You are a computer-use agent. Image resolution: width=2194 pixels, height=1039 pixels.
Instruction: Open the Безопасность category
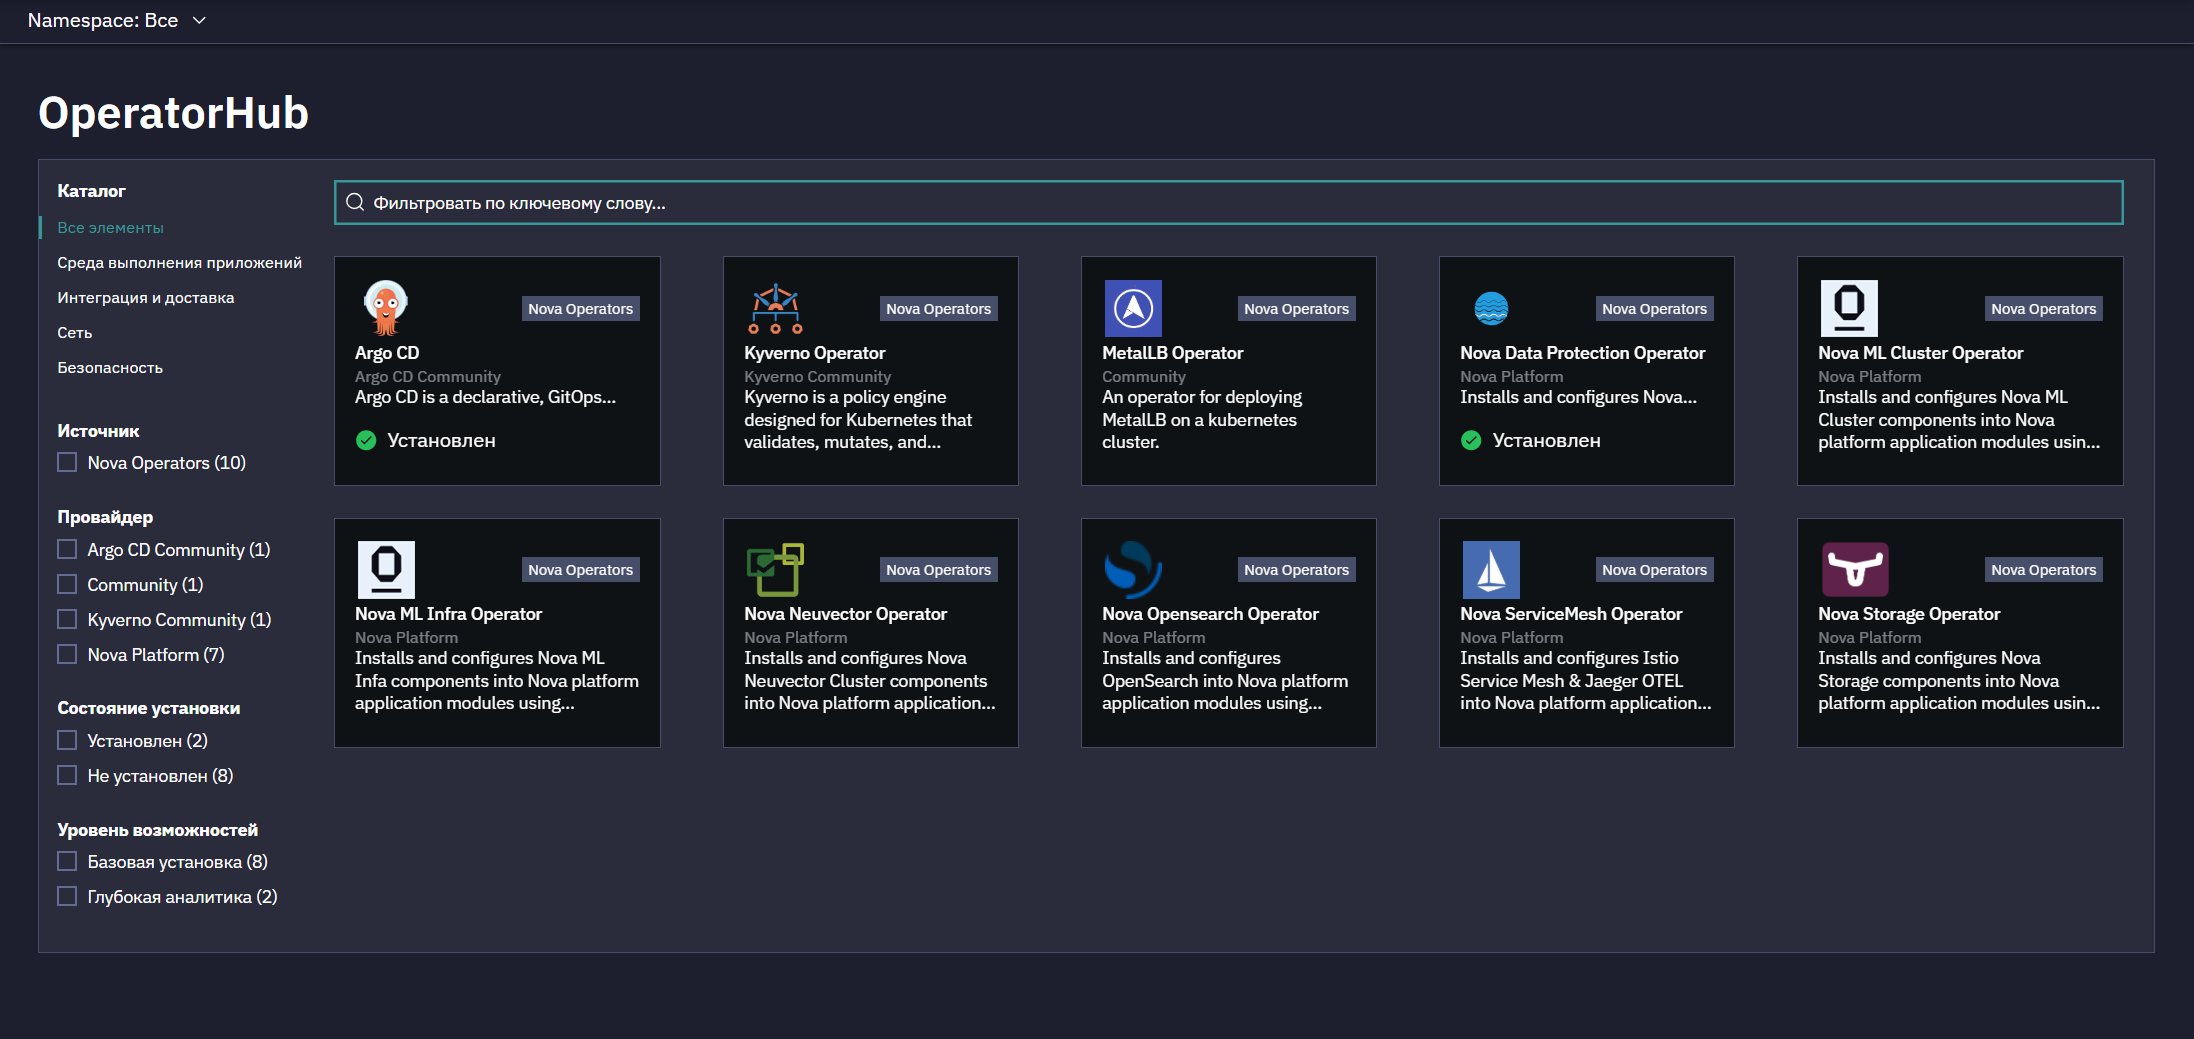(110, 368)
